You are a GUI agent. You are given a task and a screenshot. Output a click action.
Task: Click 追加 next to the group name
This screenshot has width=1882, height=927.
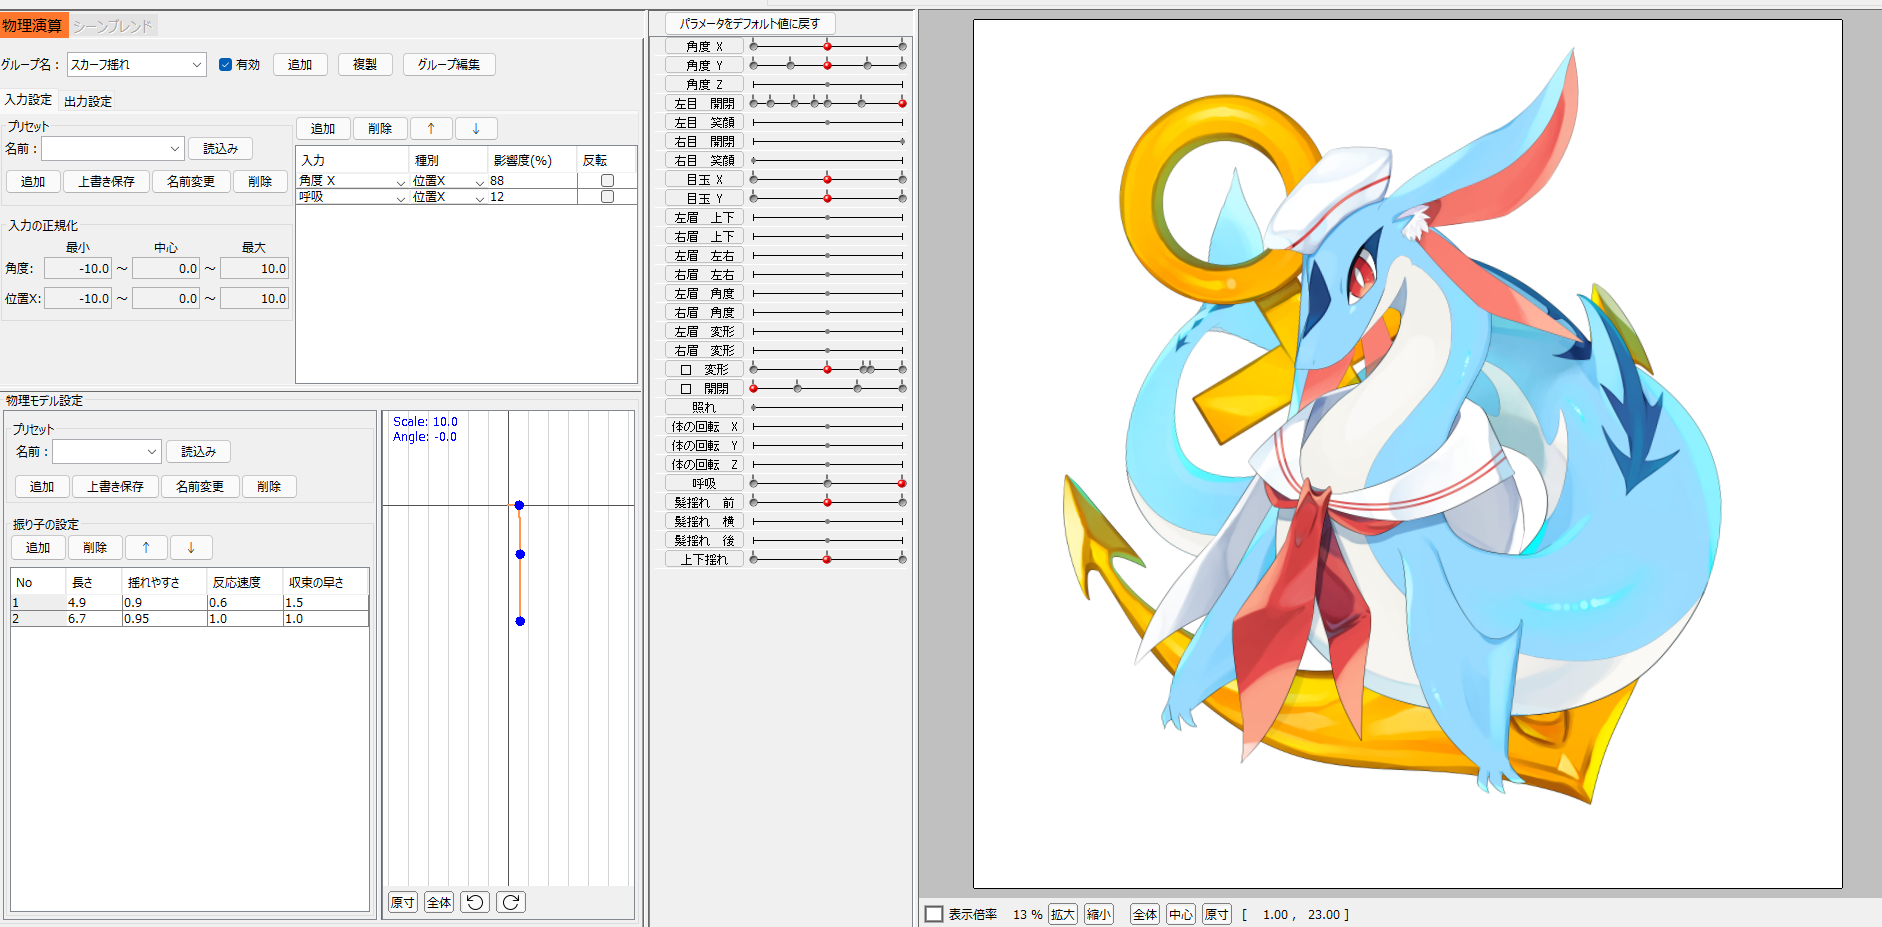300,65
